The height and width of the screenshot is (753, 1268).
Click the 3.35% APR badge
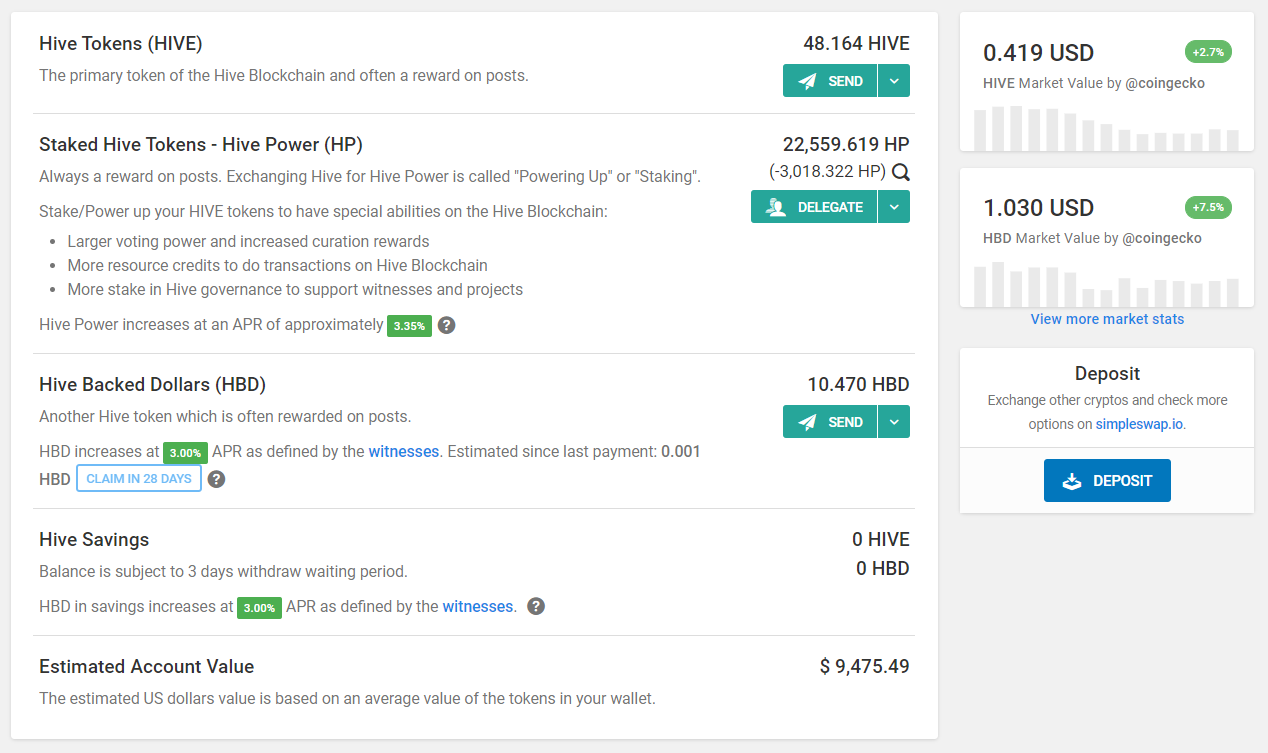pyautogui.click(x=409, y=326)
